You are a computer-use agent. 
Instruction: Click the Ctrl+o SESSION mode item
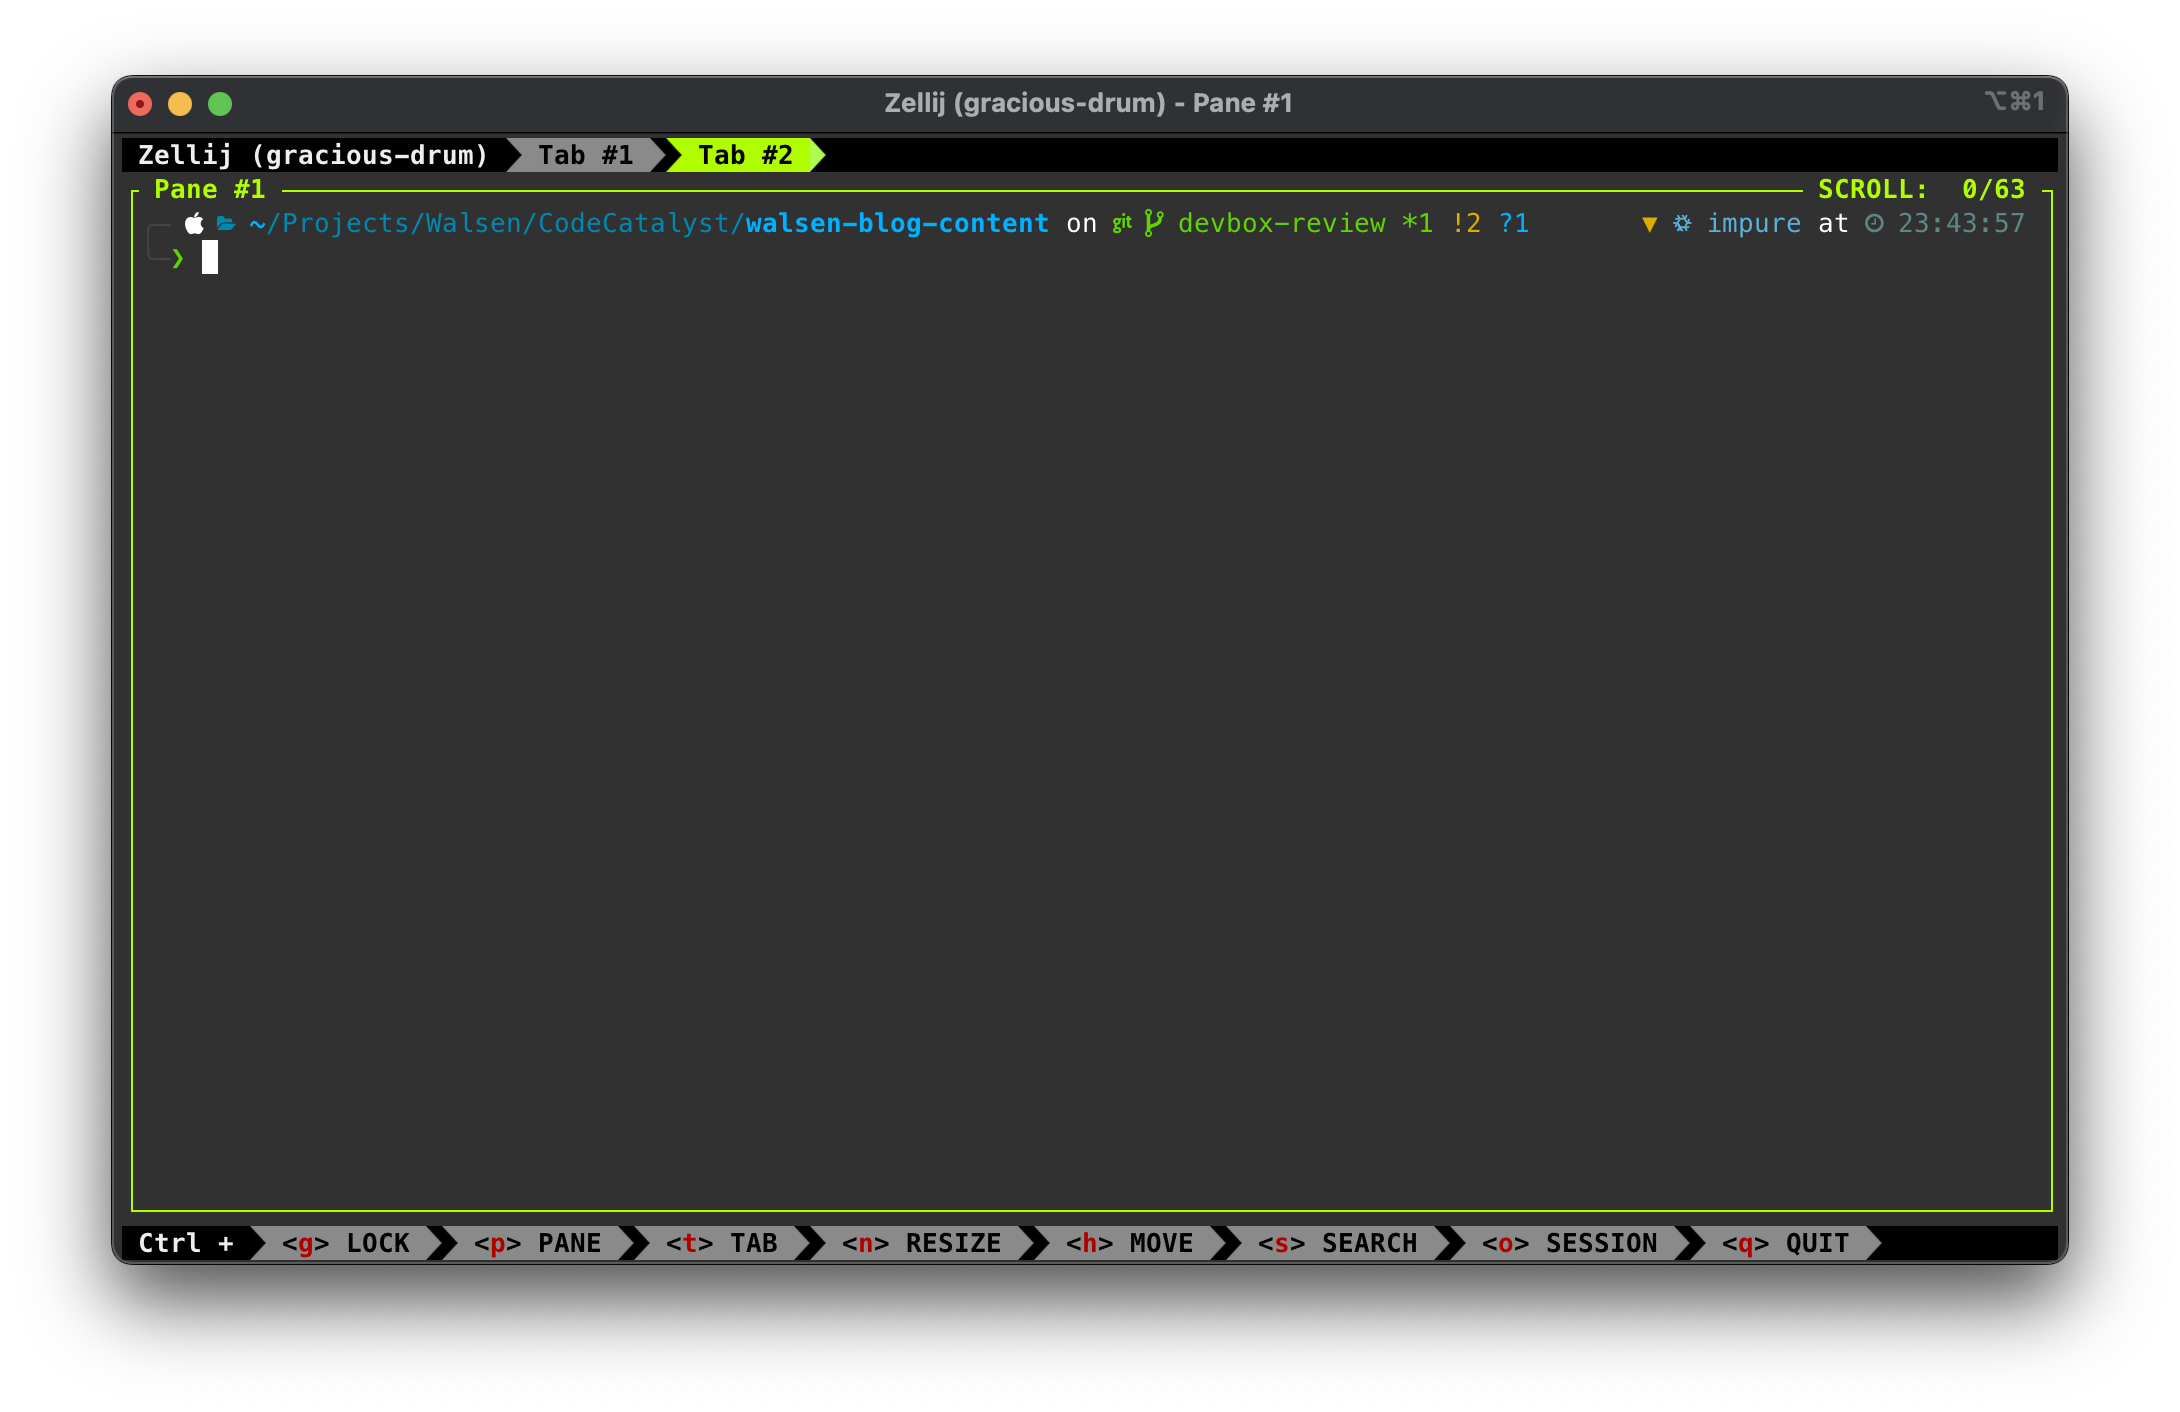click(1570, 1243)
